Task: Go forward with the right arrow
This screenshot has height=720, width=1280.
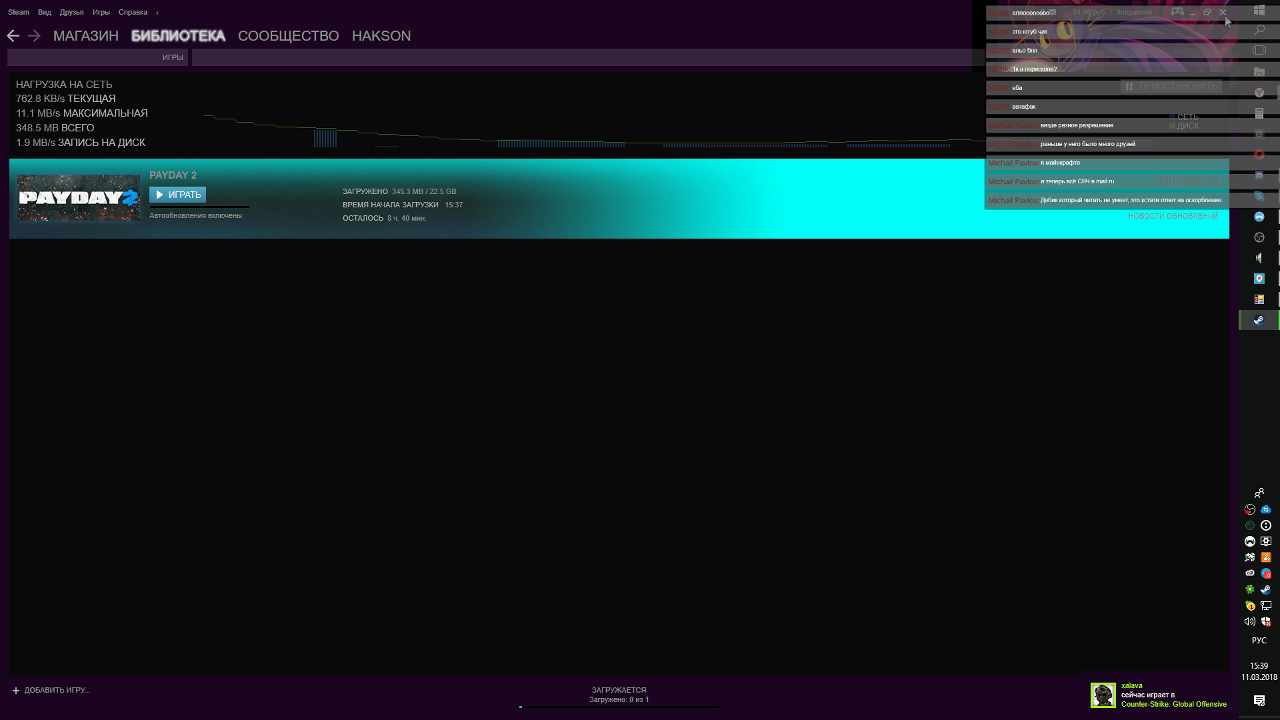Action: tap(34, 36)
